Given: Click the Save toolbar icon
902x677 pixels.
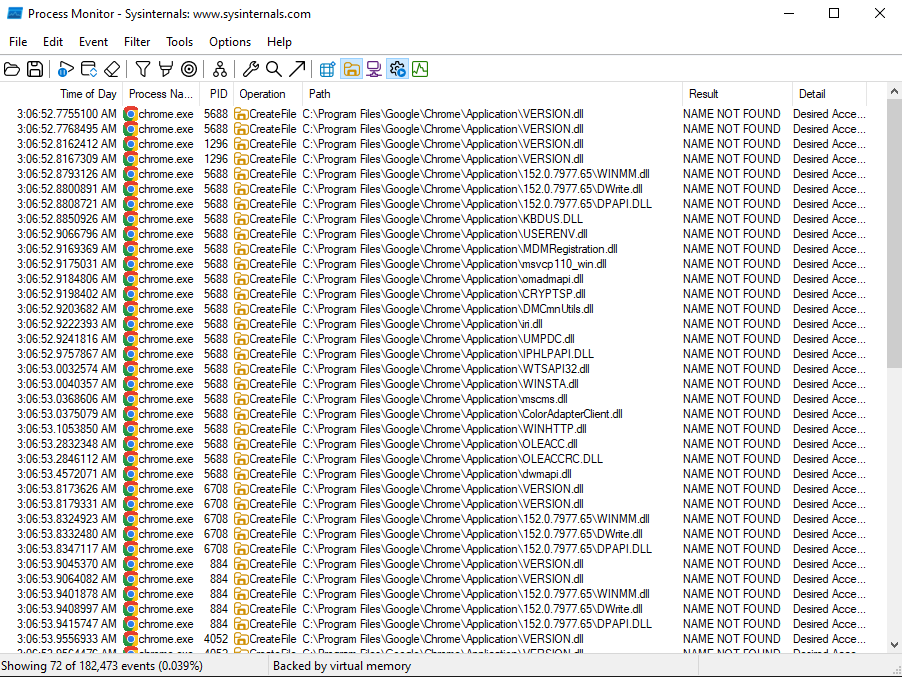Looking at the screenshot, I should tap(35, 70).
